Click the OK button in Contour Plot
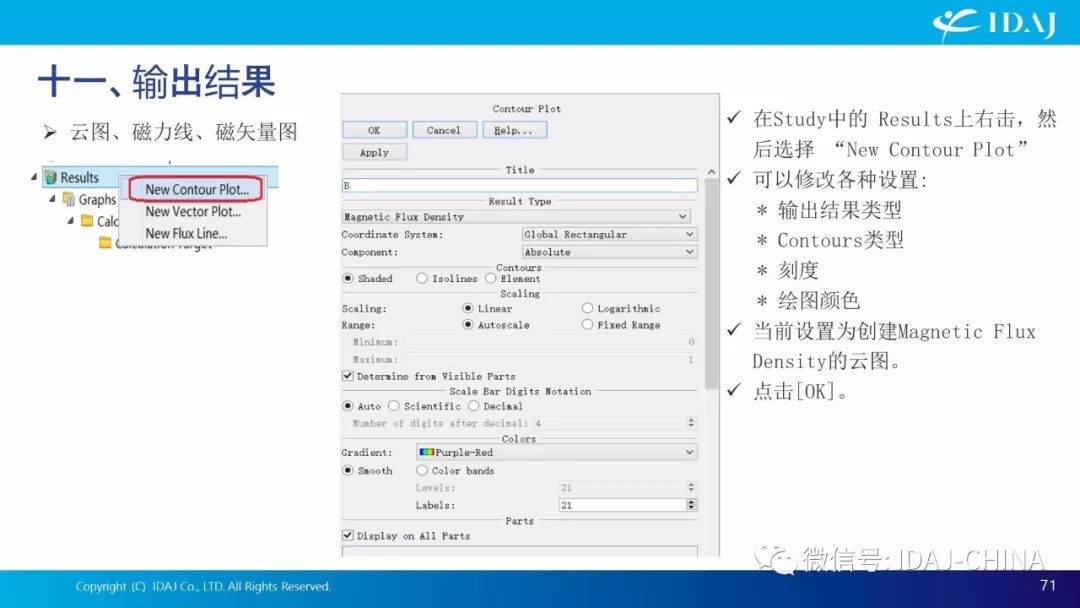 tap(374, 130)
